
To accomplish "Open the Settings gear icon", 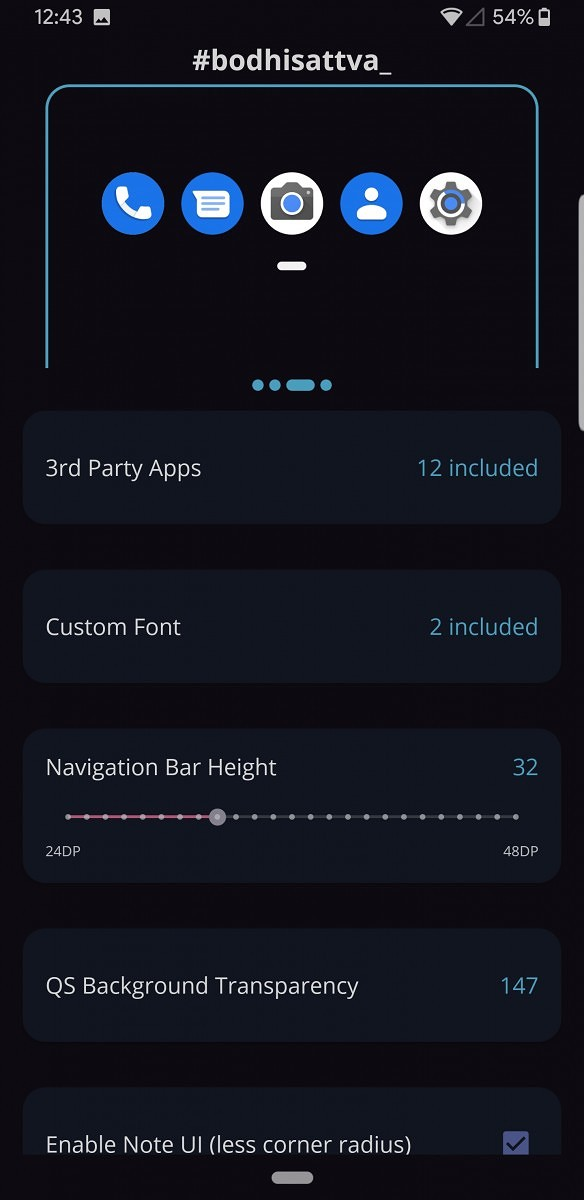I will [x=451, y=204].
